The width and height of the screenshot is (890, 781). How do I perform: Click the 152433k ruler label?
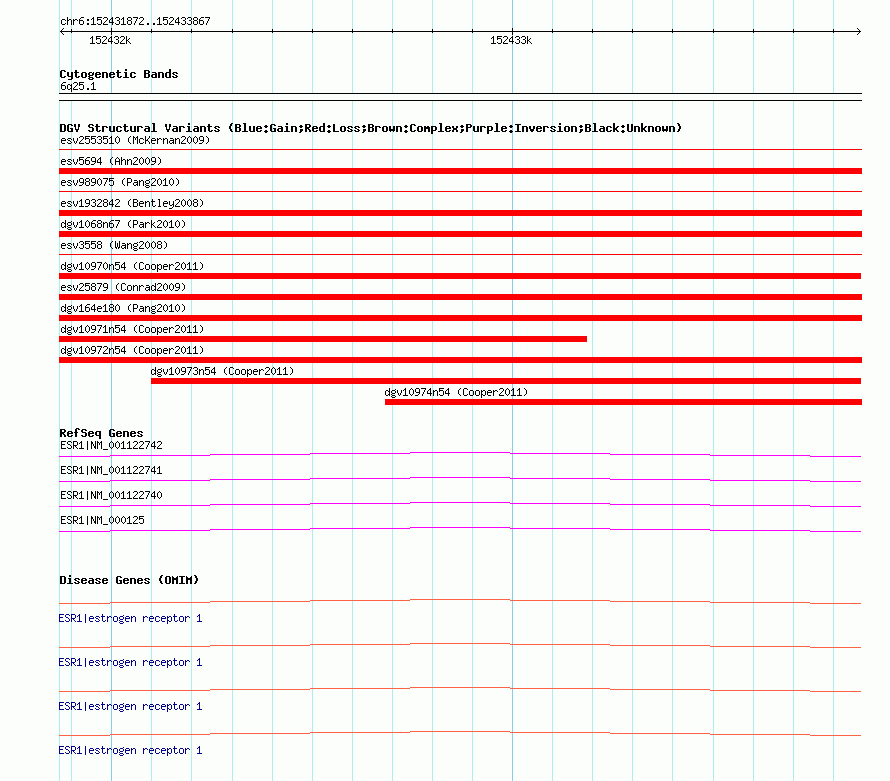coord(511,40)
